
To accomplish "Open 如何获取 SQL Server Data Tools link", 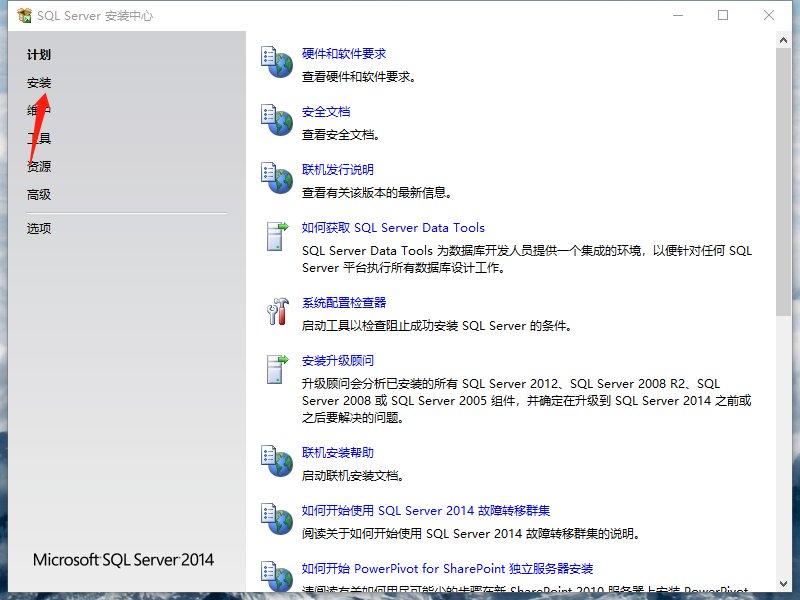I will tap(393, 228).
